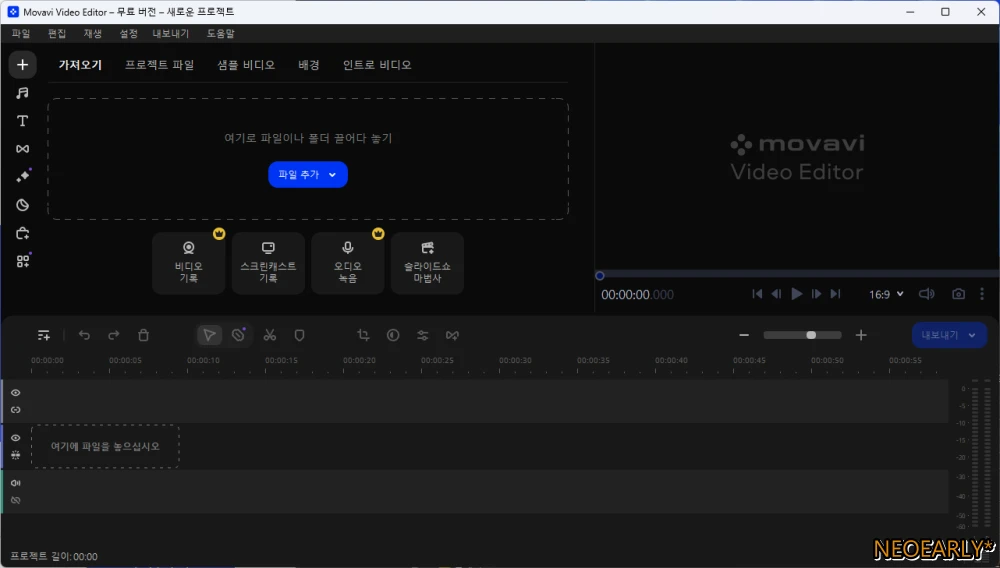The height and width of the screenshot is (568, 1000).
Task: Open the Stickers elements panel in sidebar
Action: pos(22,205)
